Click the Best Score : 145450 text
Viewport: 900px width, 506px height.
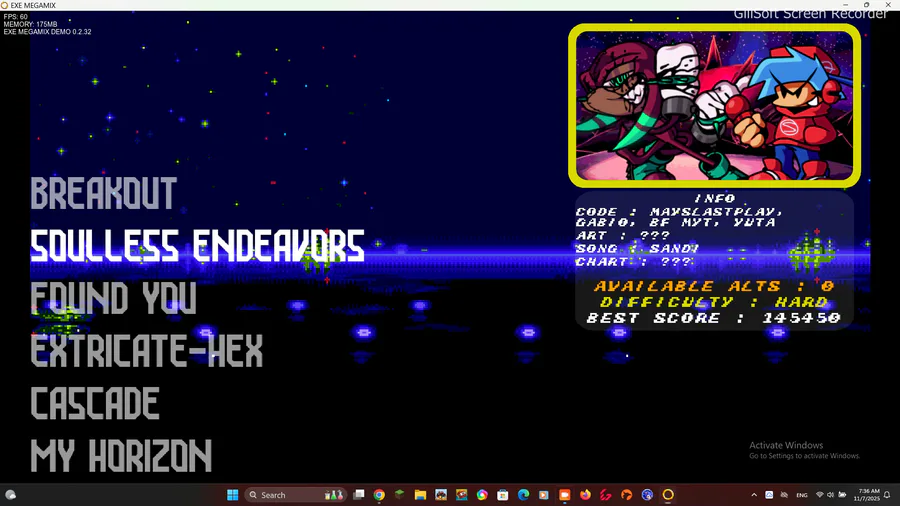click(x=714, y=318)
